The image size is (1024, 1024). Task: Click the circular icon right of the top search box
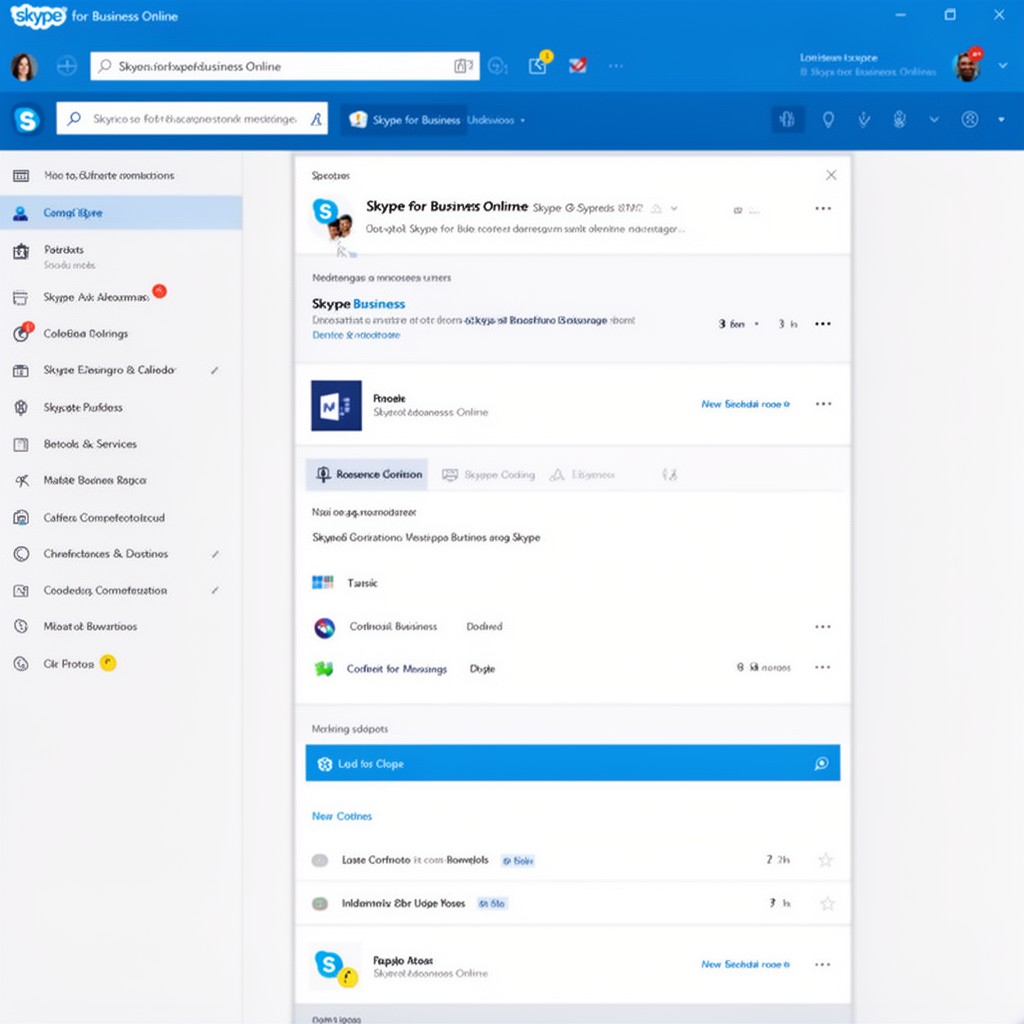click(498, 66)
